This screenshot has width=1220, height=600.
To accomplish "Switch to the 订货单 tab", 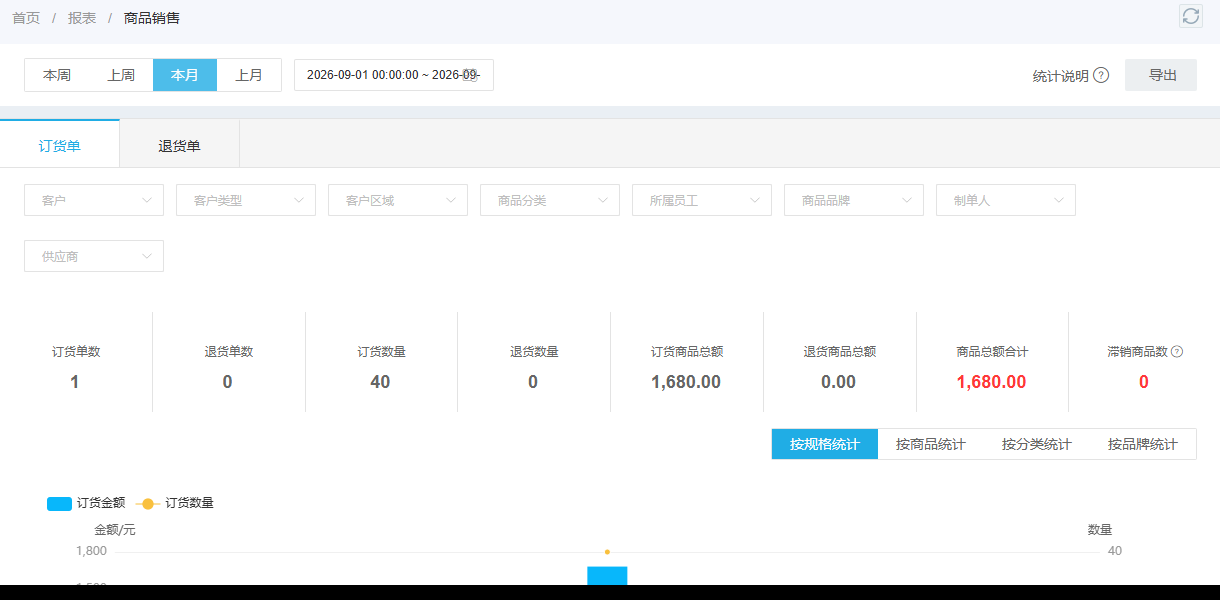I will [x=60, y=145].
